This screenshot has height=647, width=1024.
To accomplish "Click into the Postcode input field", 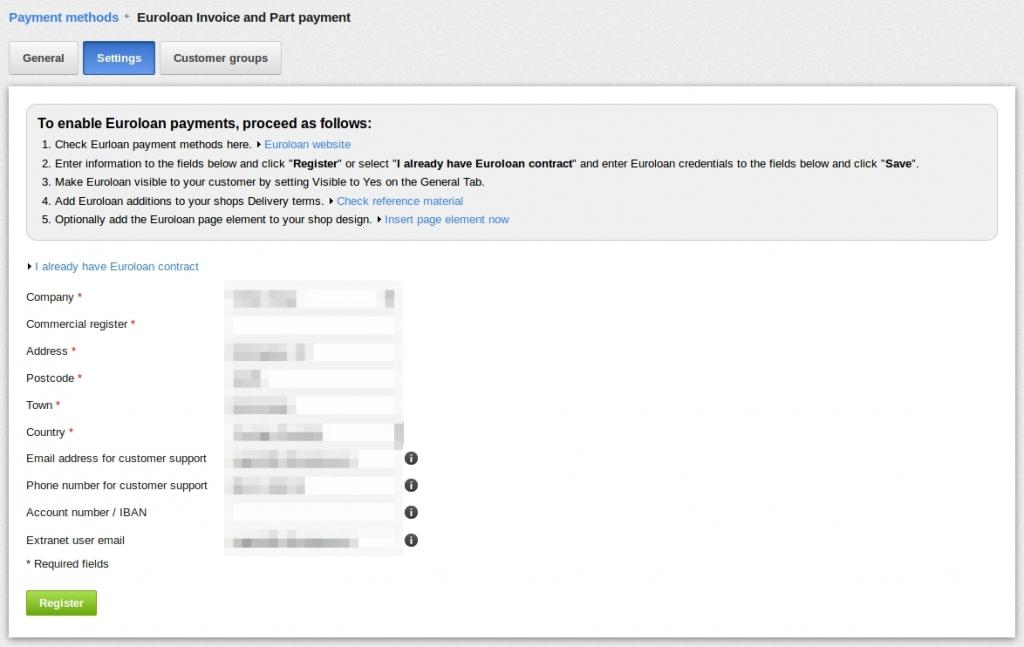I will tap(314, 378).
